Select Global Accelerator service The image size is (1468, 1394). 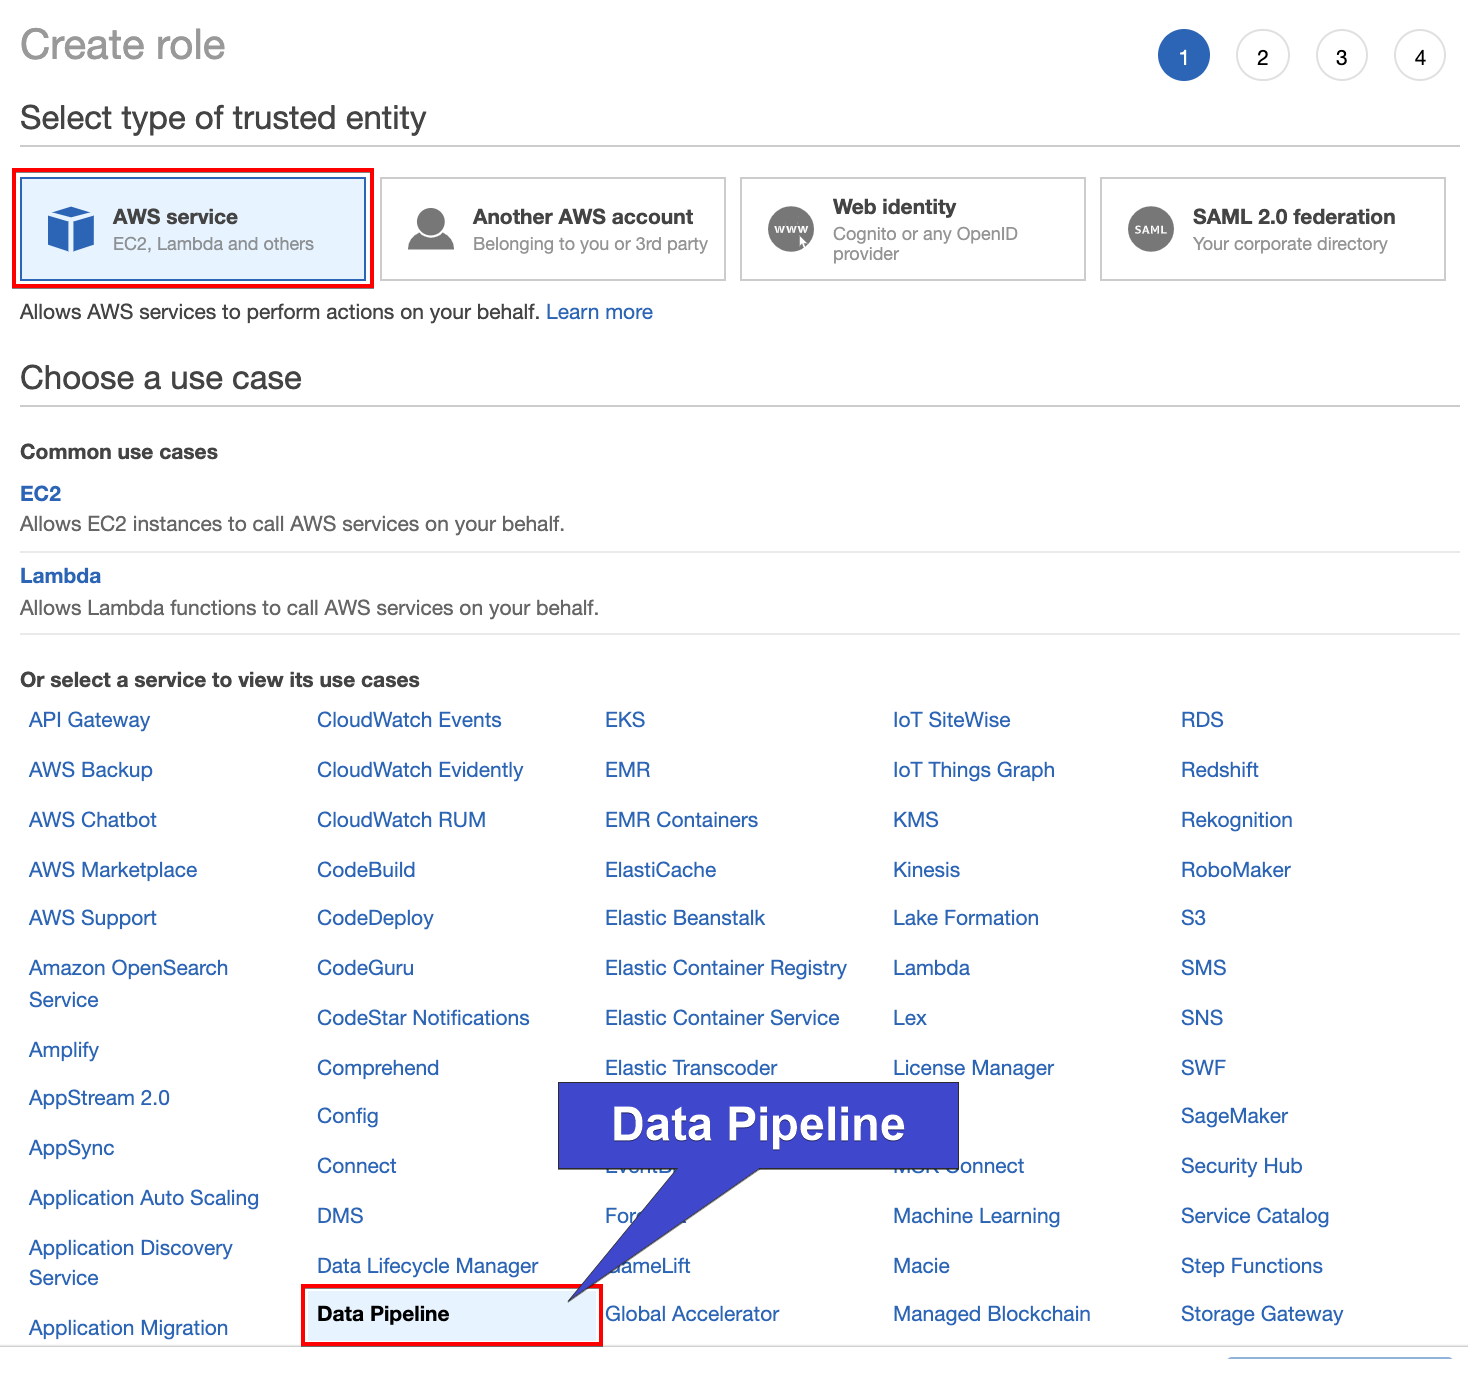(692, 1314)
